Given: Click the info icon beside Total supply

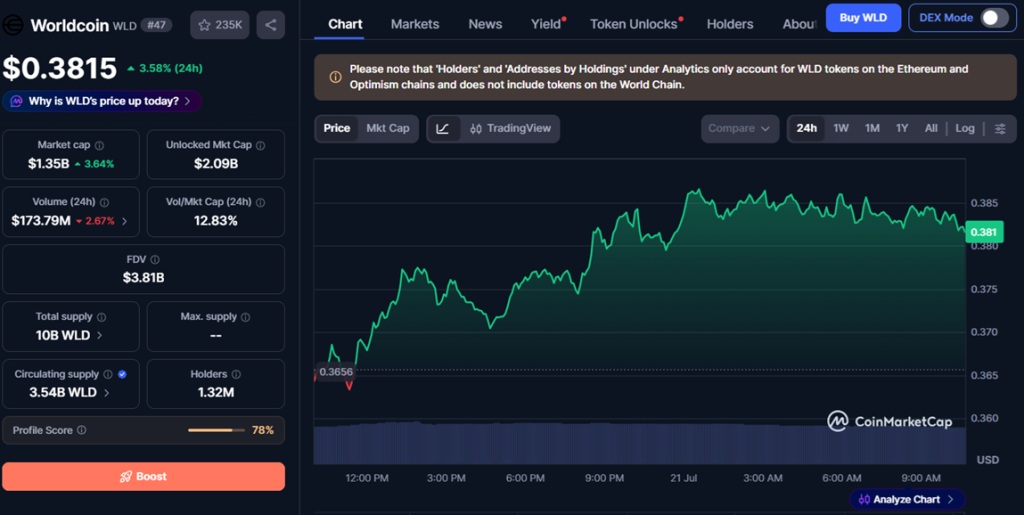Looking at the screenshot, I should point(101,317).
